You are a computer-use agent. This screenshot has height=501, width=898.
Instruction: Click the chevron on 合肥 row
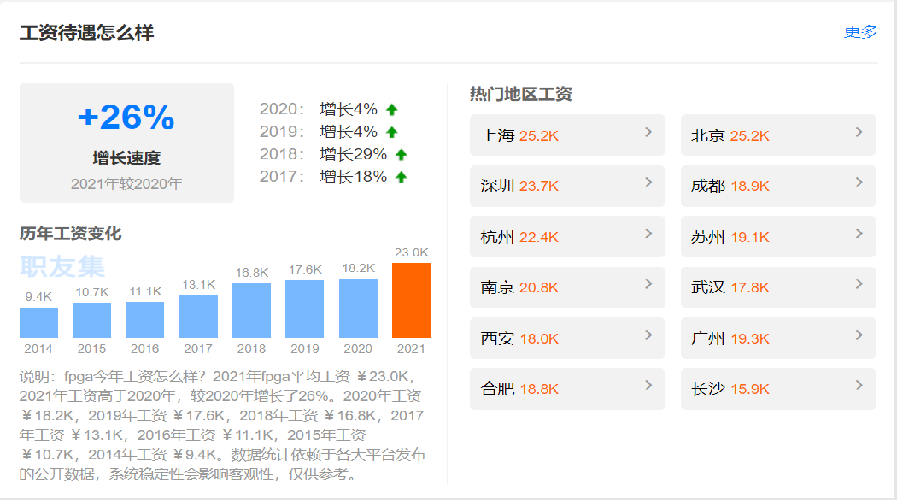[x=648, y=386]
